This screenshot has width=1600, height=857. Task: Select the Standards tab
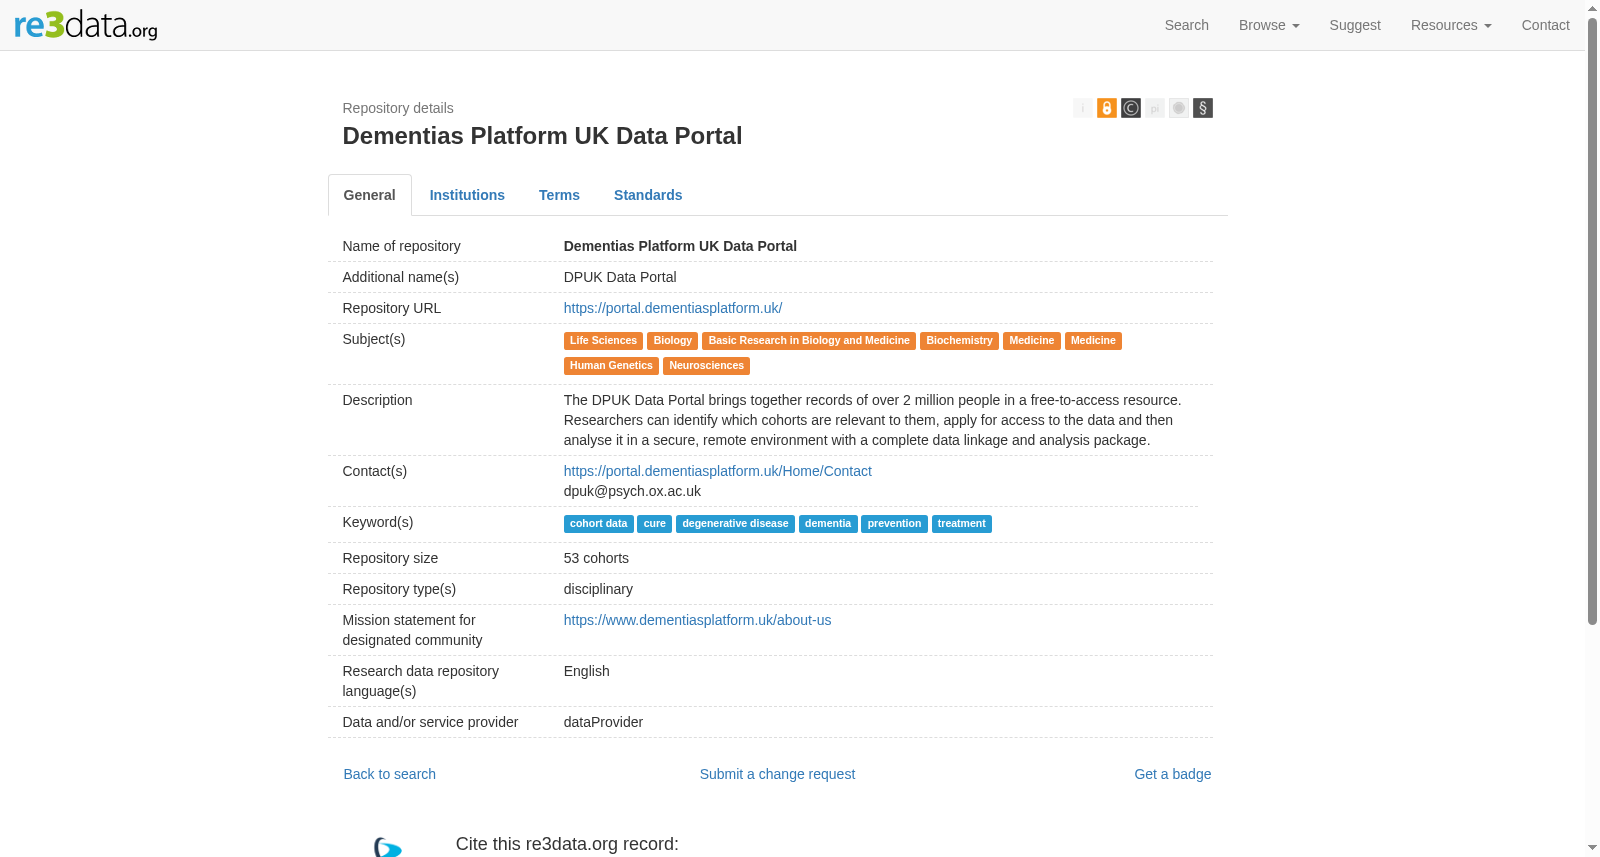coord(648,195)
